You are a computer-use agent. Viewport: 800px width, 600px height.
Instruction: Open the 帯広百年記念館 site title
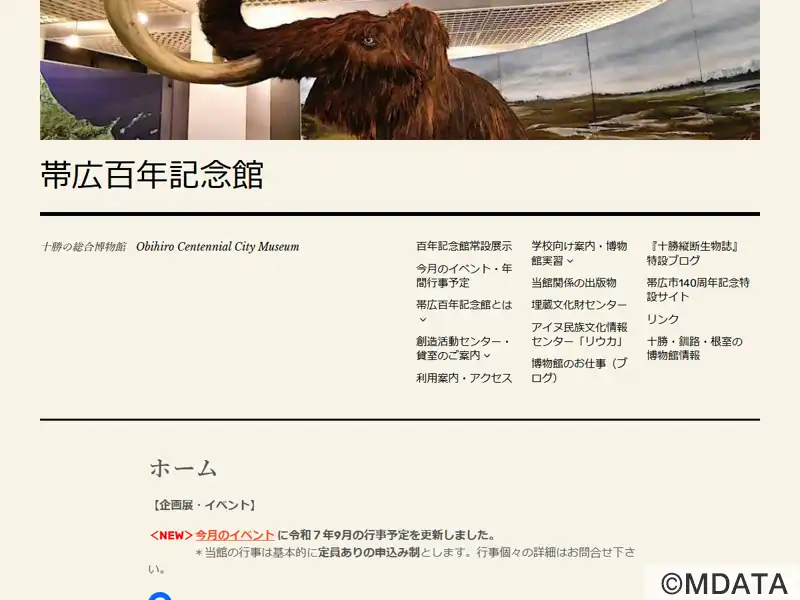(152, 174)
